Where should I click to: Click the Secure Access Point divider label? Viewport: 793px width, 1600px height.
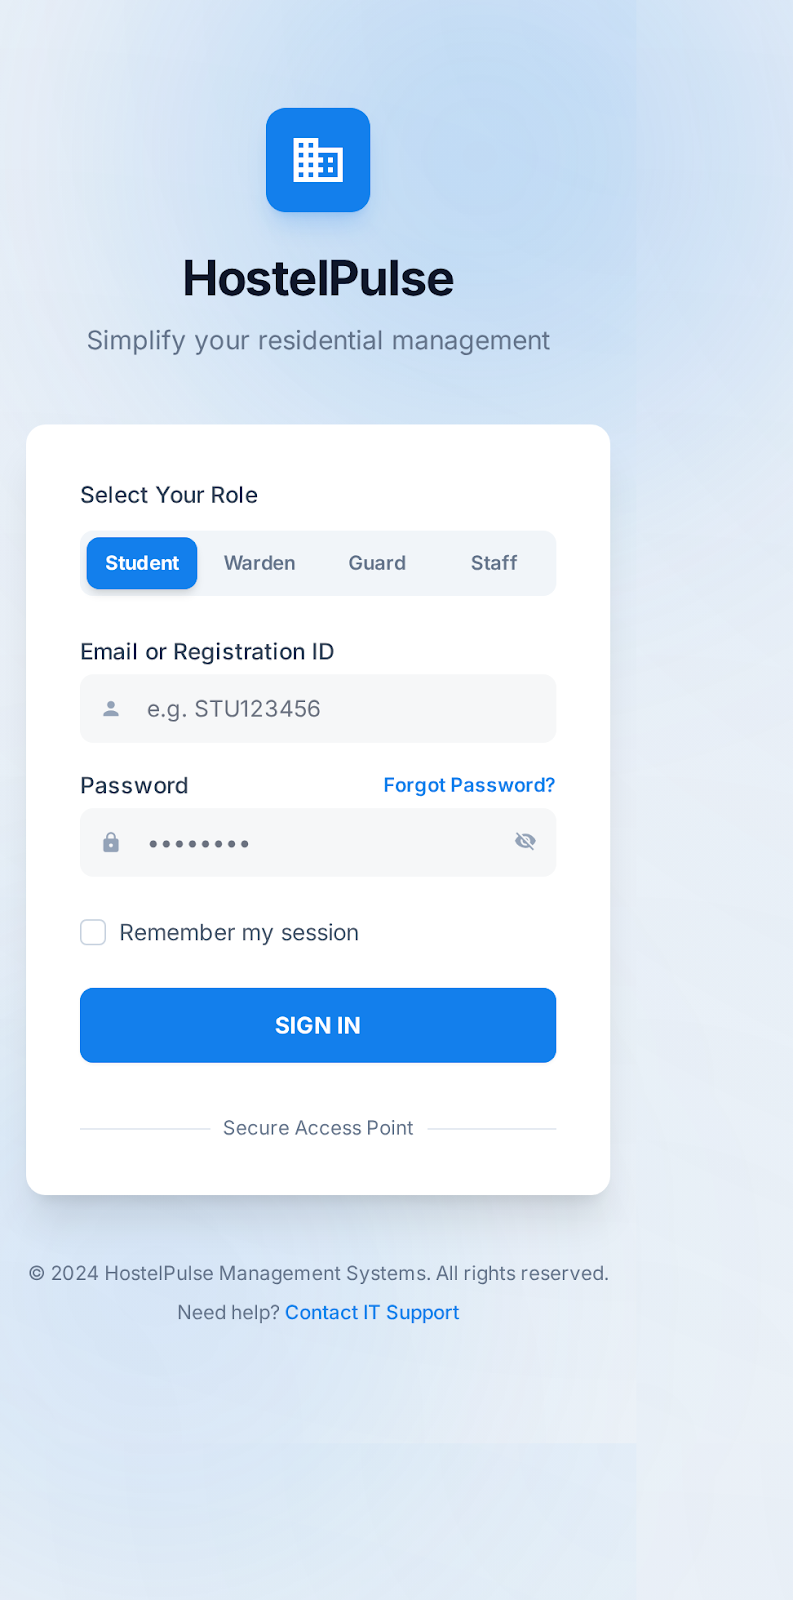[318, 1128]
